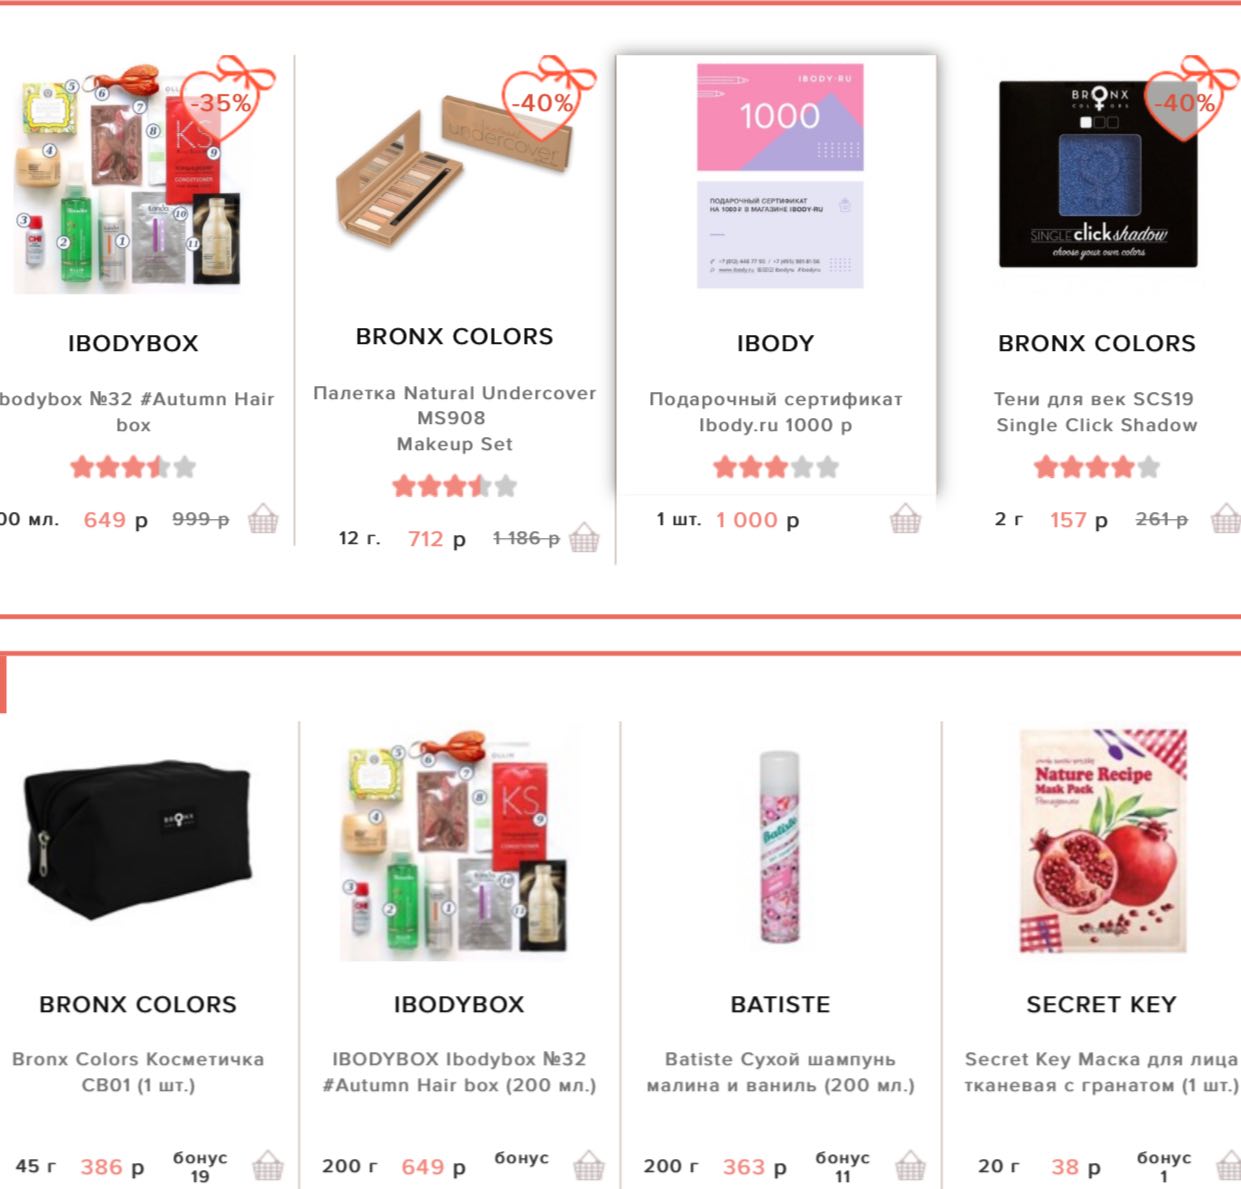The height and width of the screenshot is (1189, 1241).
Task: Add Batiste dry shampoo to basket
Action: pos(910,1166)
